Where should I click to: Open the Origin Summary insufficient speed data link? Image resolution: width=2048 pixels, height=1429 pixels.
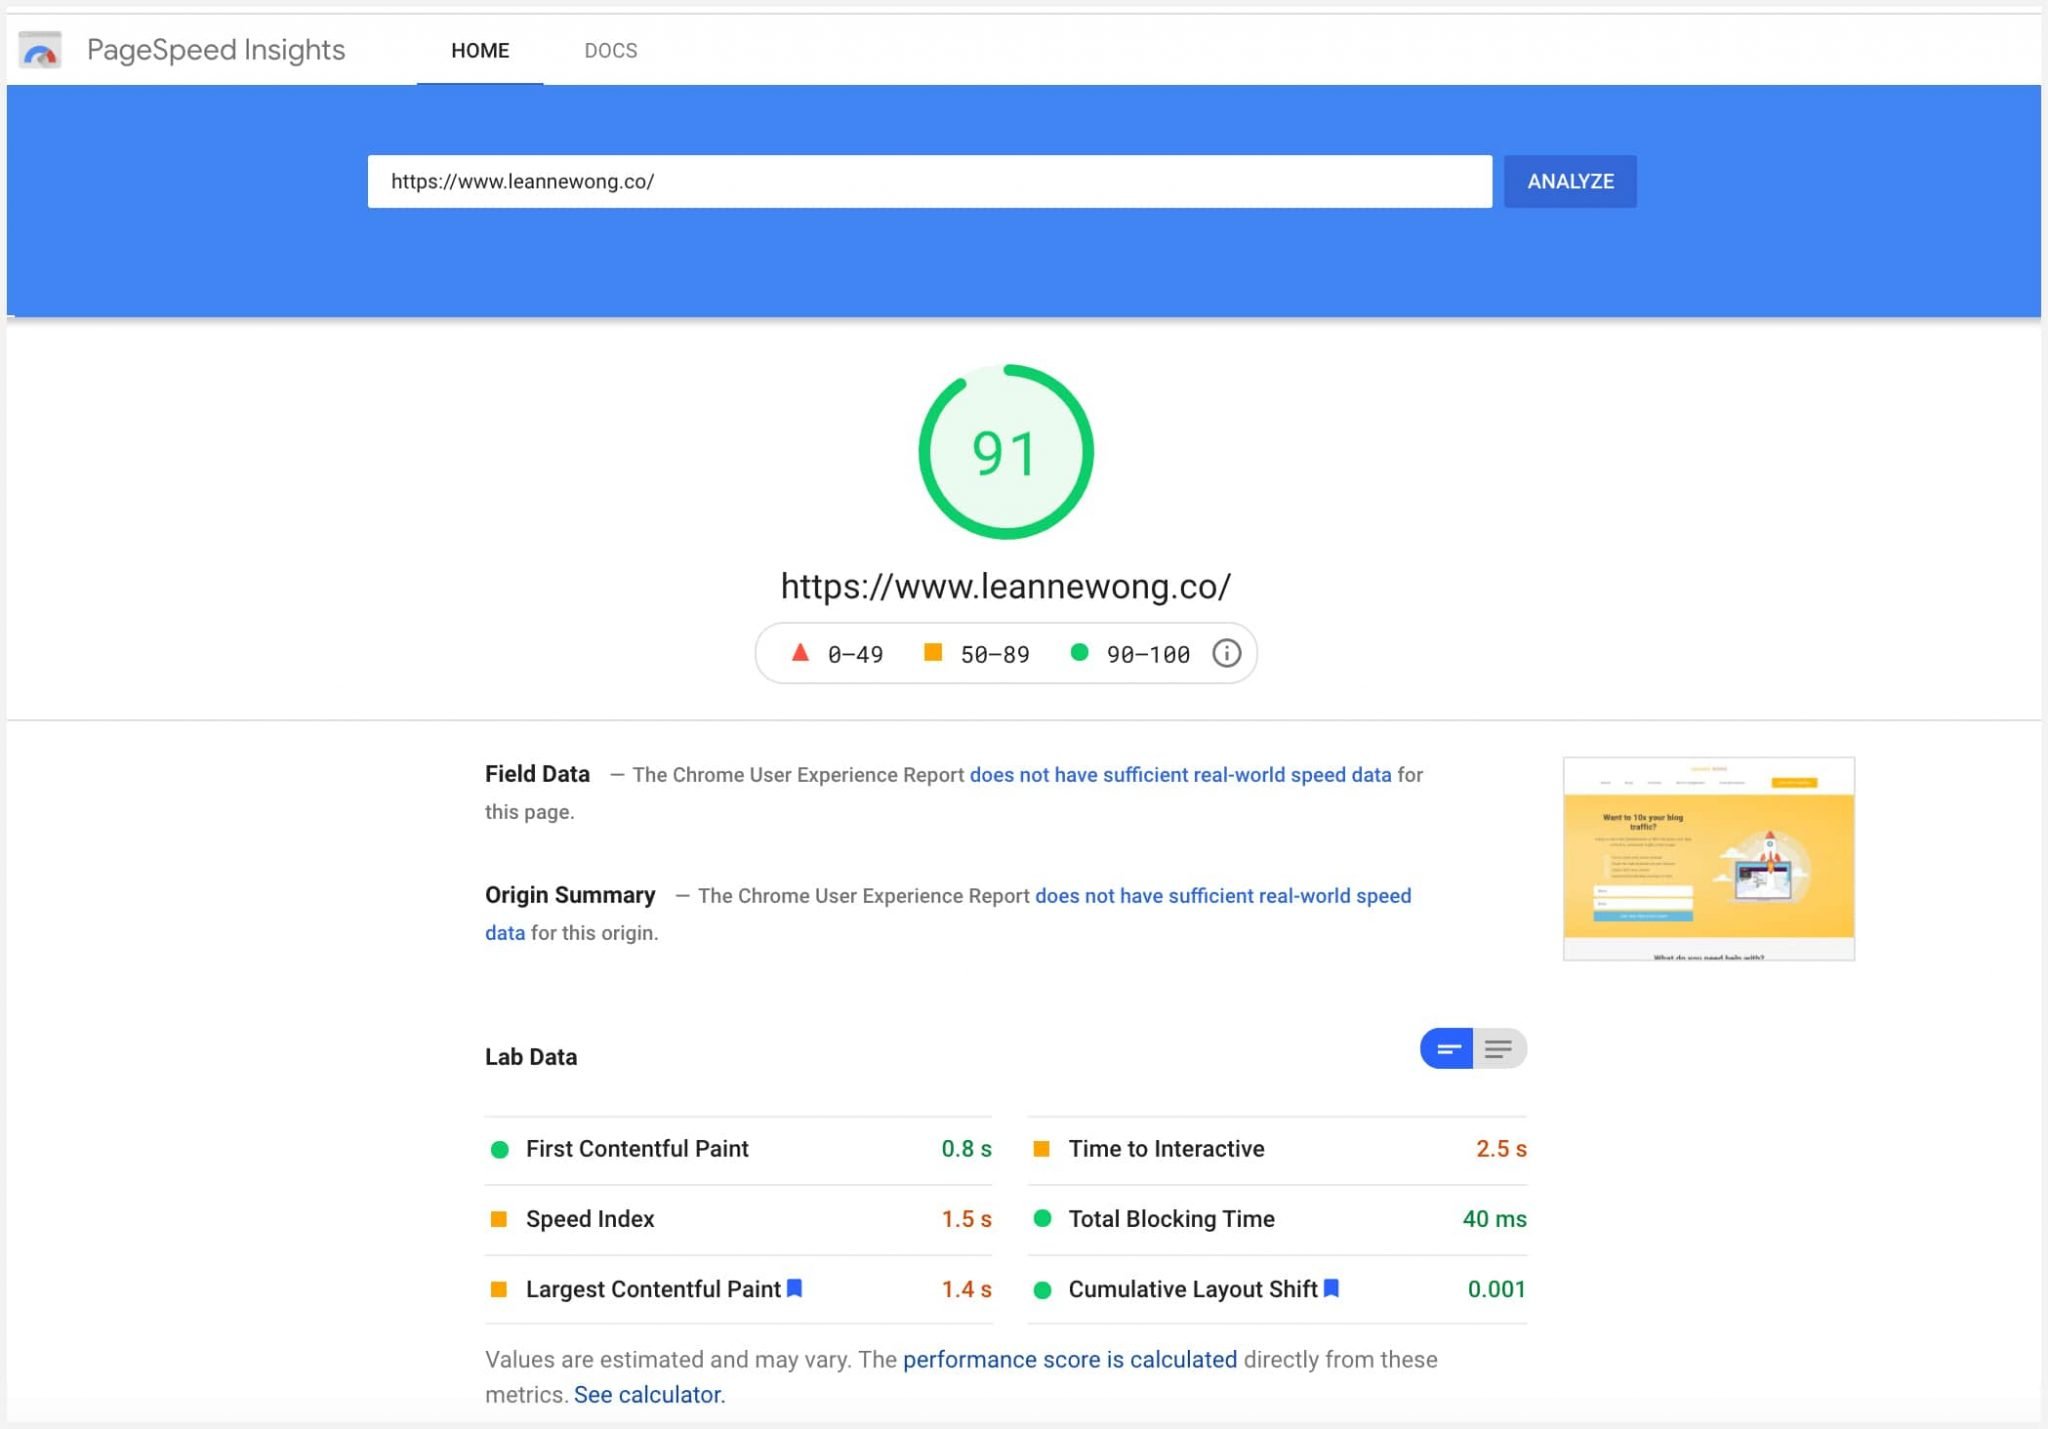click(1222, 895)
